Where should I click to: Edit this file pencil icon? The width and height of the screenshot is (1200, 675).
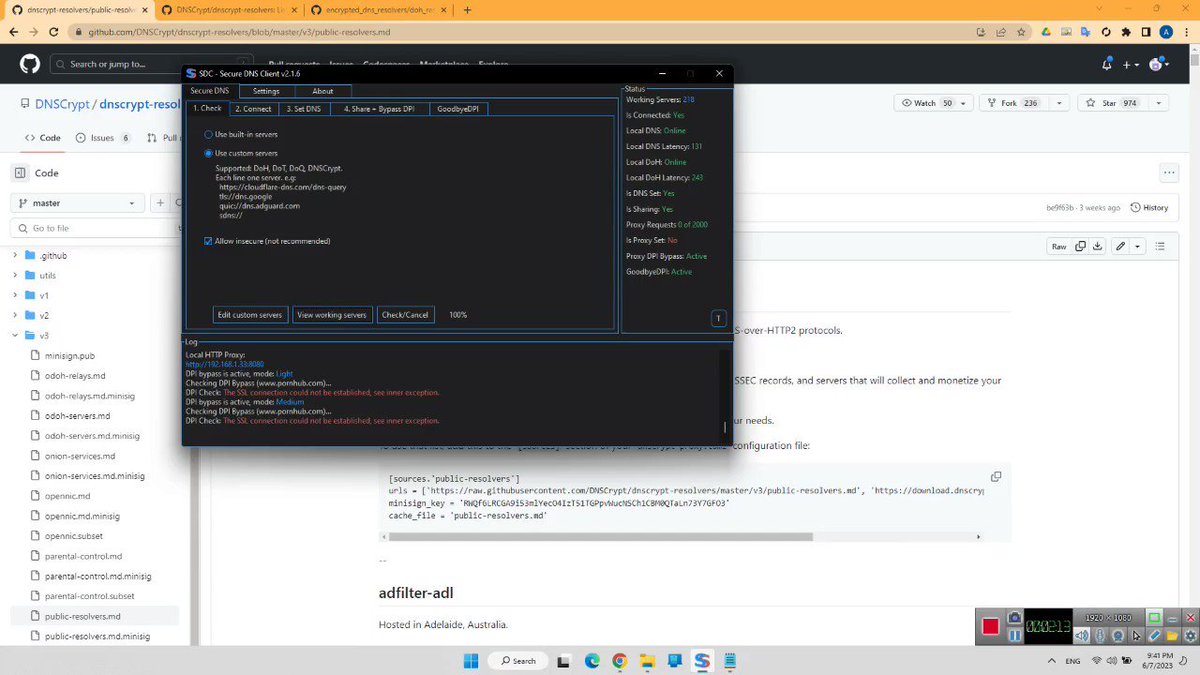[1121, 246]
